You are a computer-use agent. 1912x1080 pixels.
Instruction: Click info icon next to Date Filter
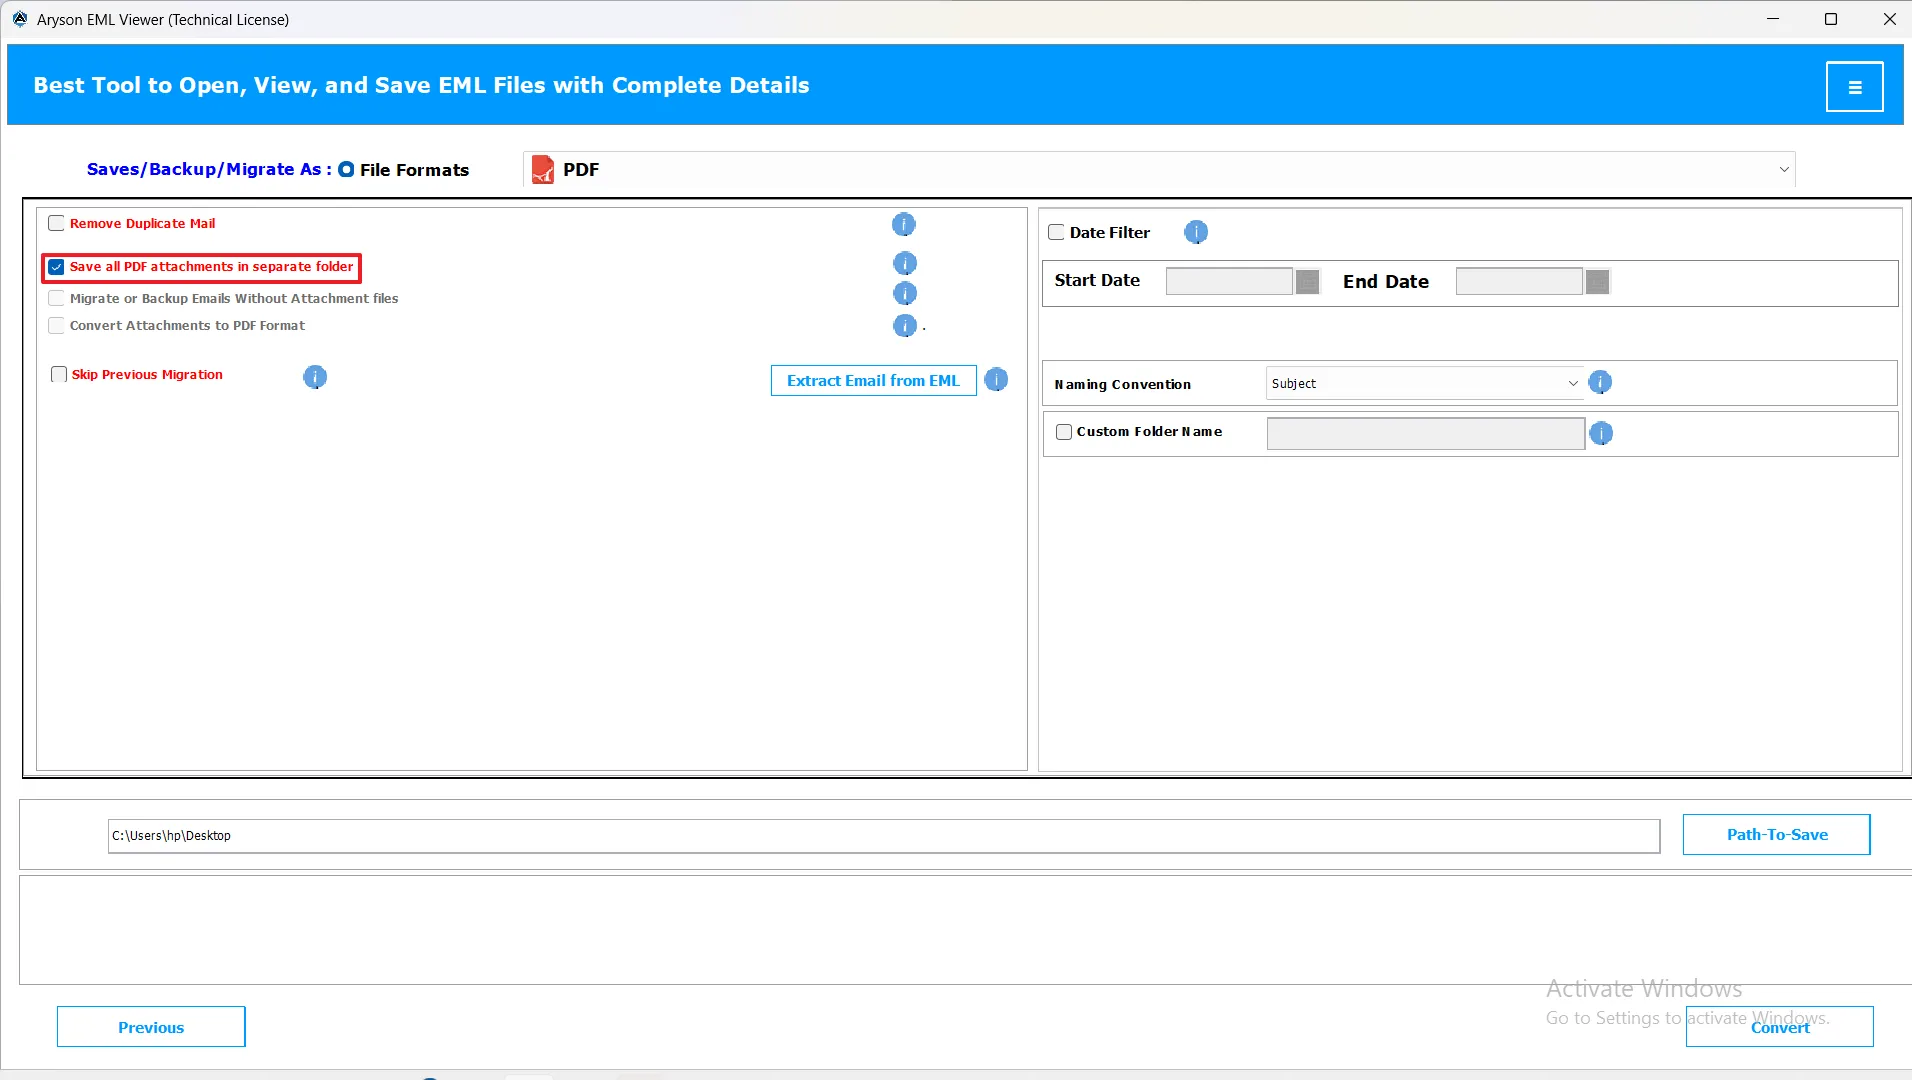[x=1196, y=233]
